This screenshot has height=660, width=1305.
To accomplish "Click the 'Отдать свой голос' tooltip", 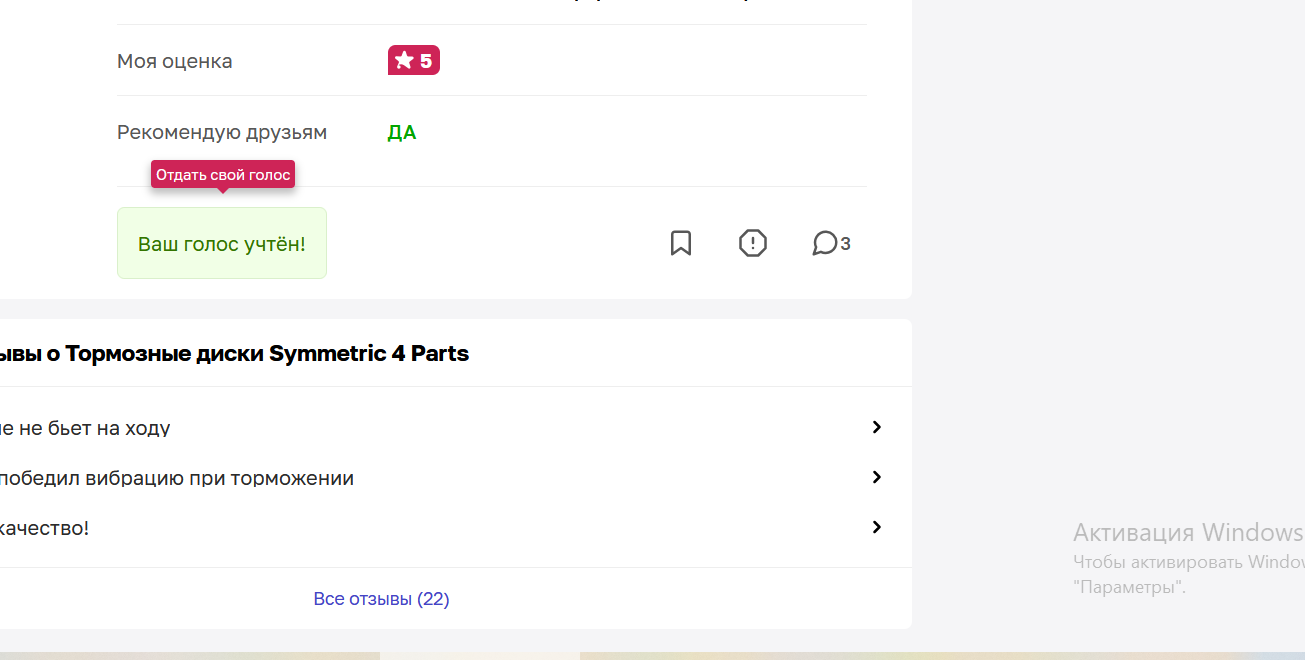I will click(x=223, y=175).
